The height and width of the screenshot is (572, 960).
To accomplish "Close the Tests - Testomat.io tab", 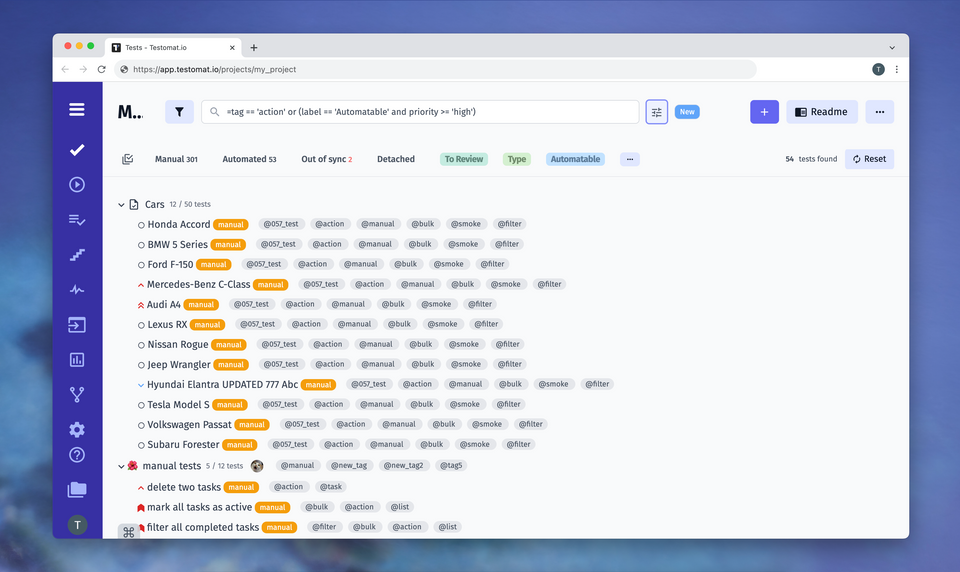I will (232, 48).
